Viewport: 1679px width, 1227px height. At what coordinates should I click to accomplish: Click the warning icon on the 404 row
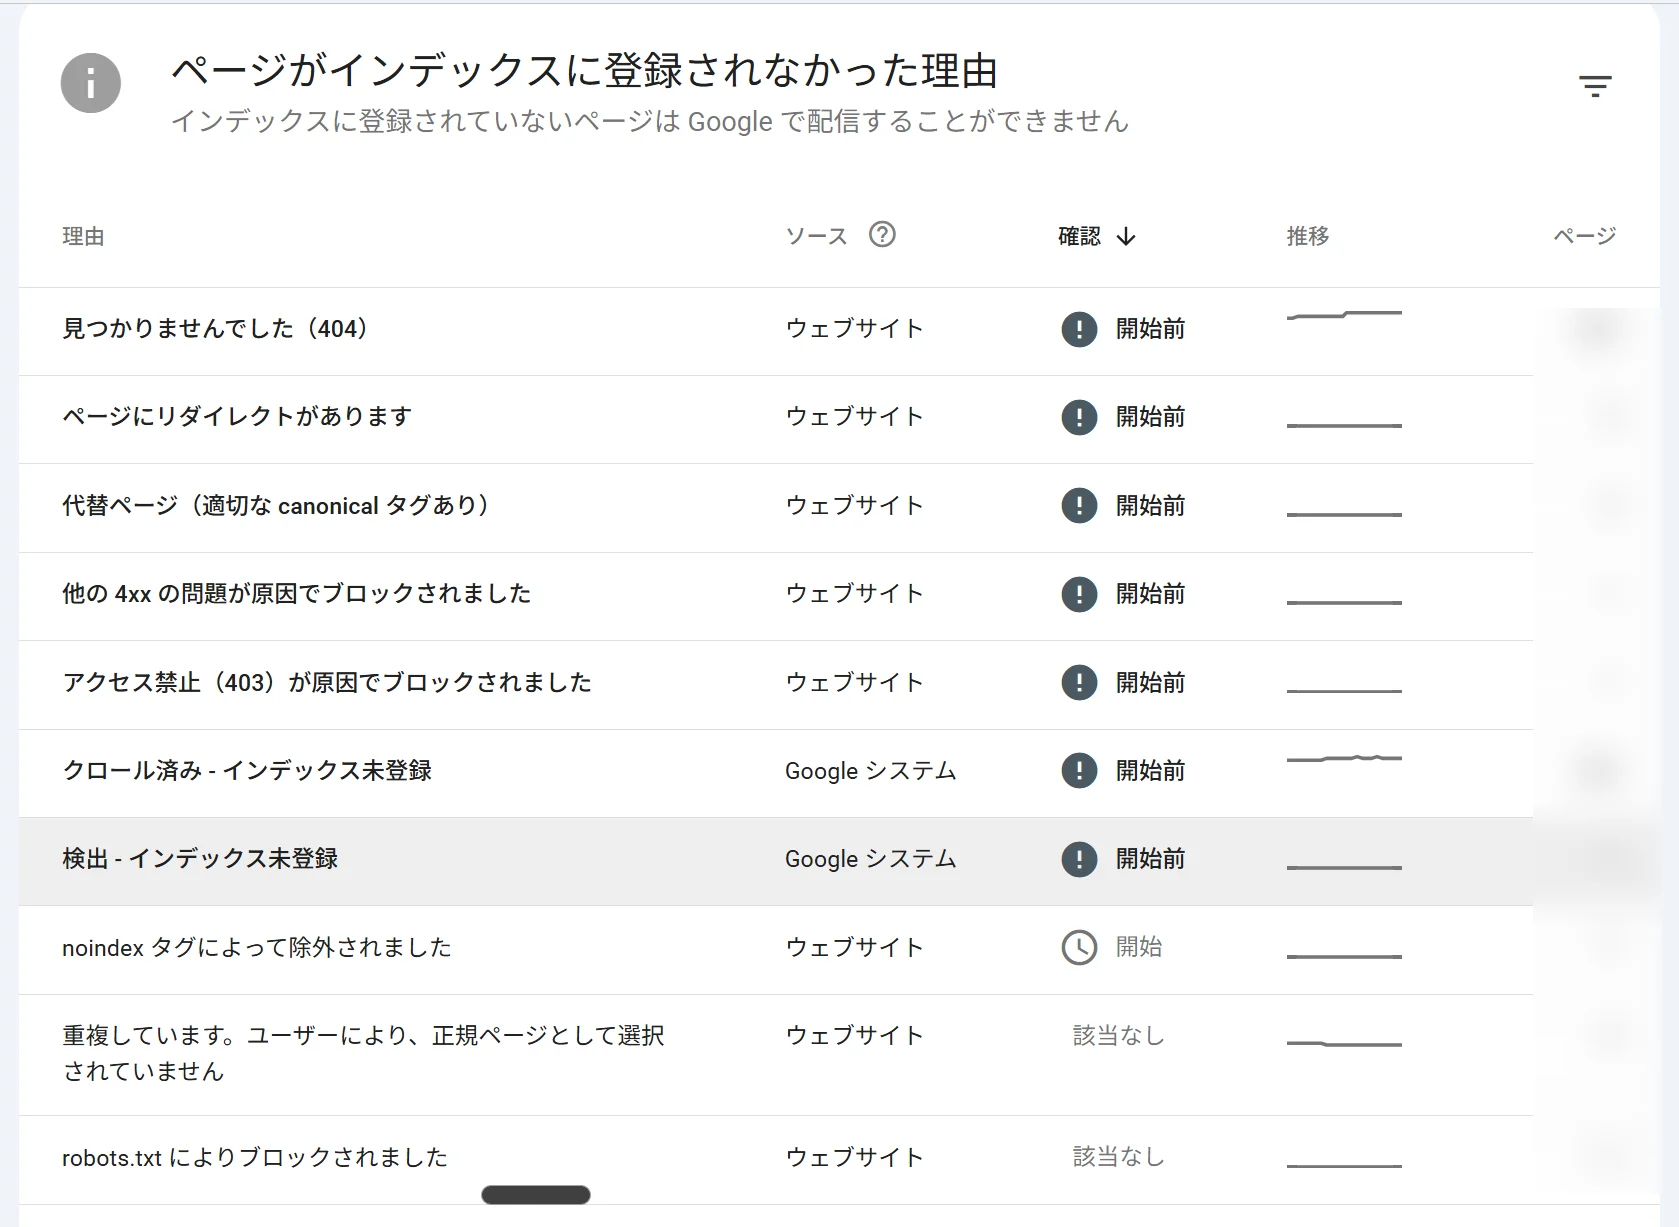coord(1078,329)
